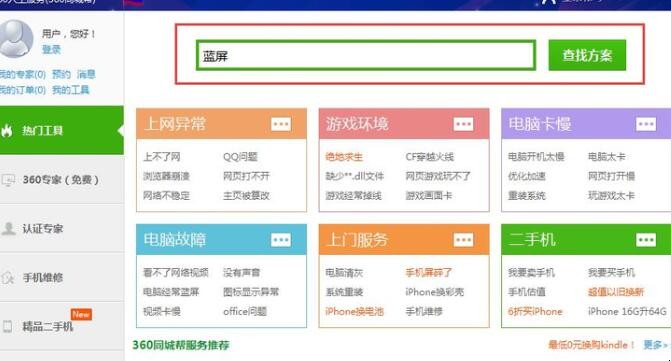The width and height of the screenshot is (671, 361).
Task: Open the 预约 link
Action: 61,74
